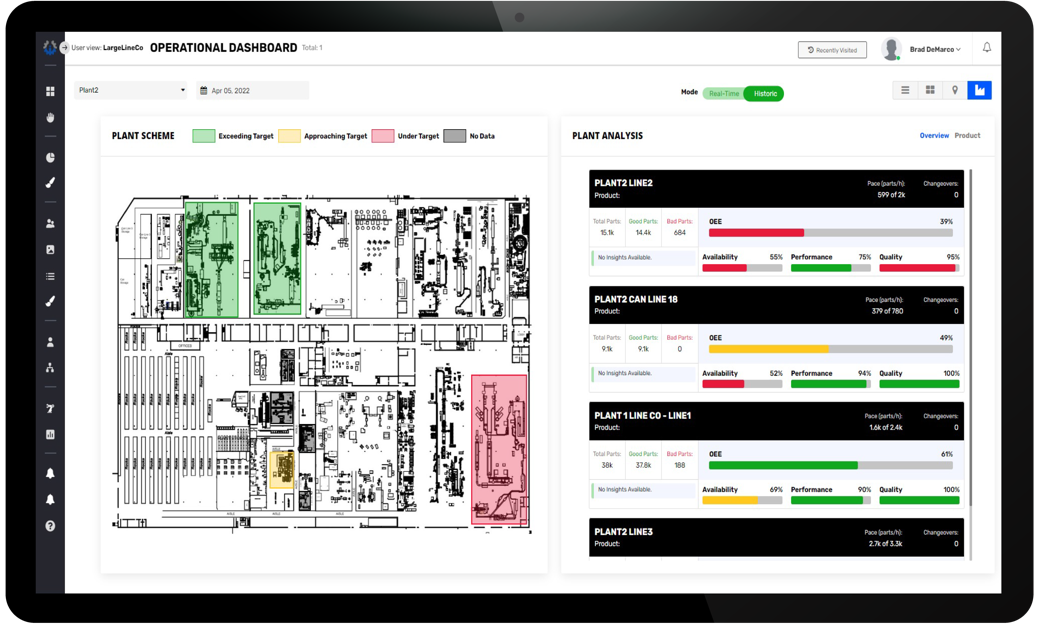1039x624 pixels.
Task: Open the map pin location view
Action: [x=955, y=89]
